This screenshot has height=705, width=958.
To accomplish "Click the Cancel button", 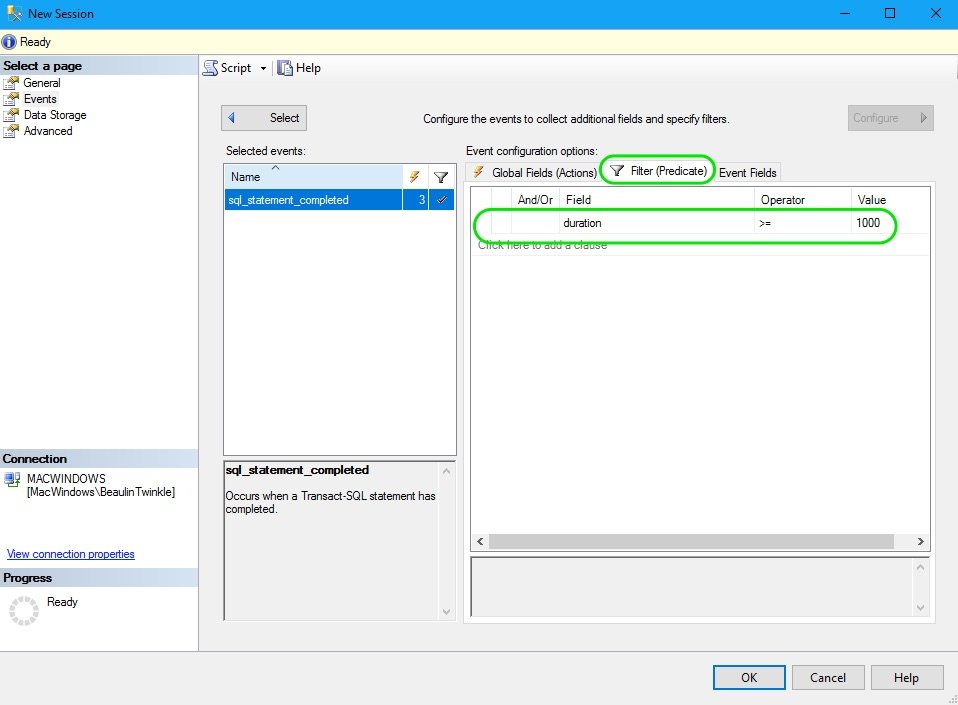I will (828, 678).
